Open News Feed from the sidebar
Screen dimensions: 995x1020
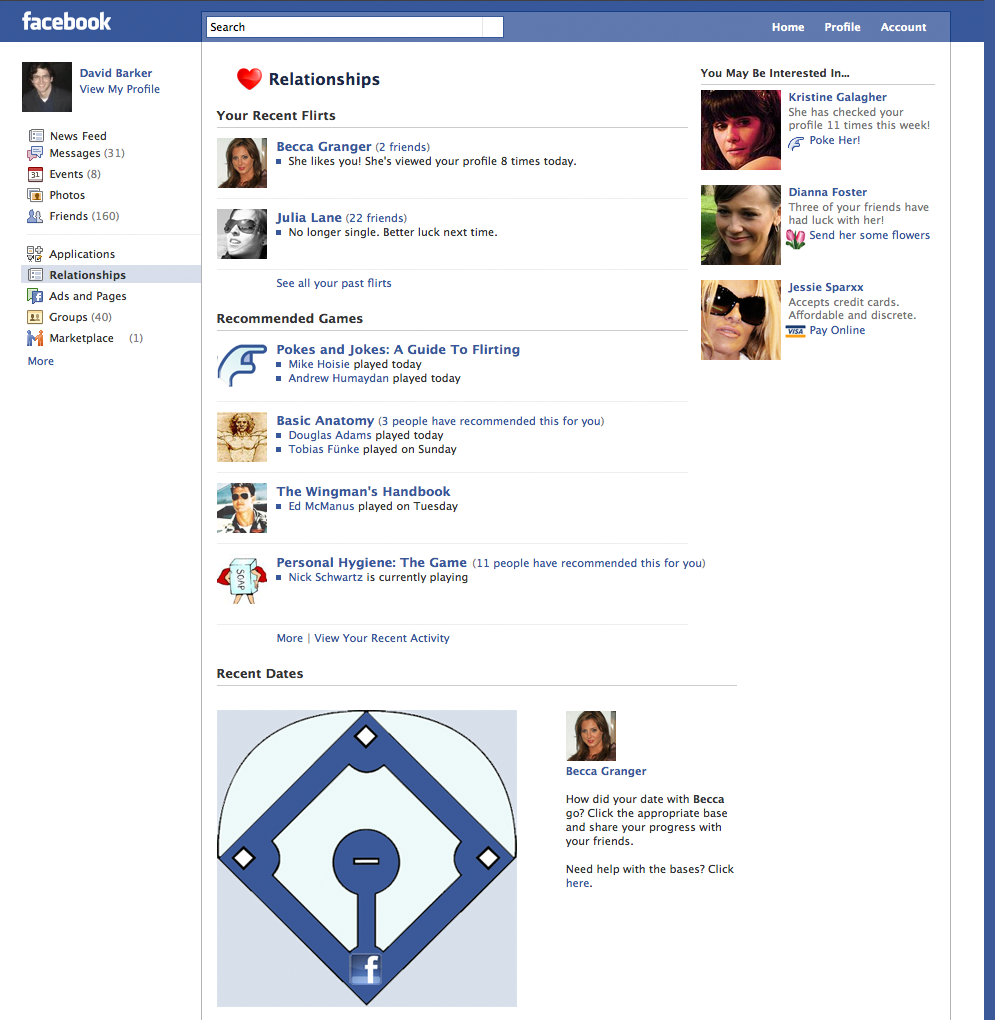(78, 136)
